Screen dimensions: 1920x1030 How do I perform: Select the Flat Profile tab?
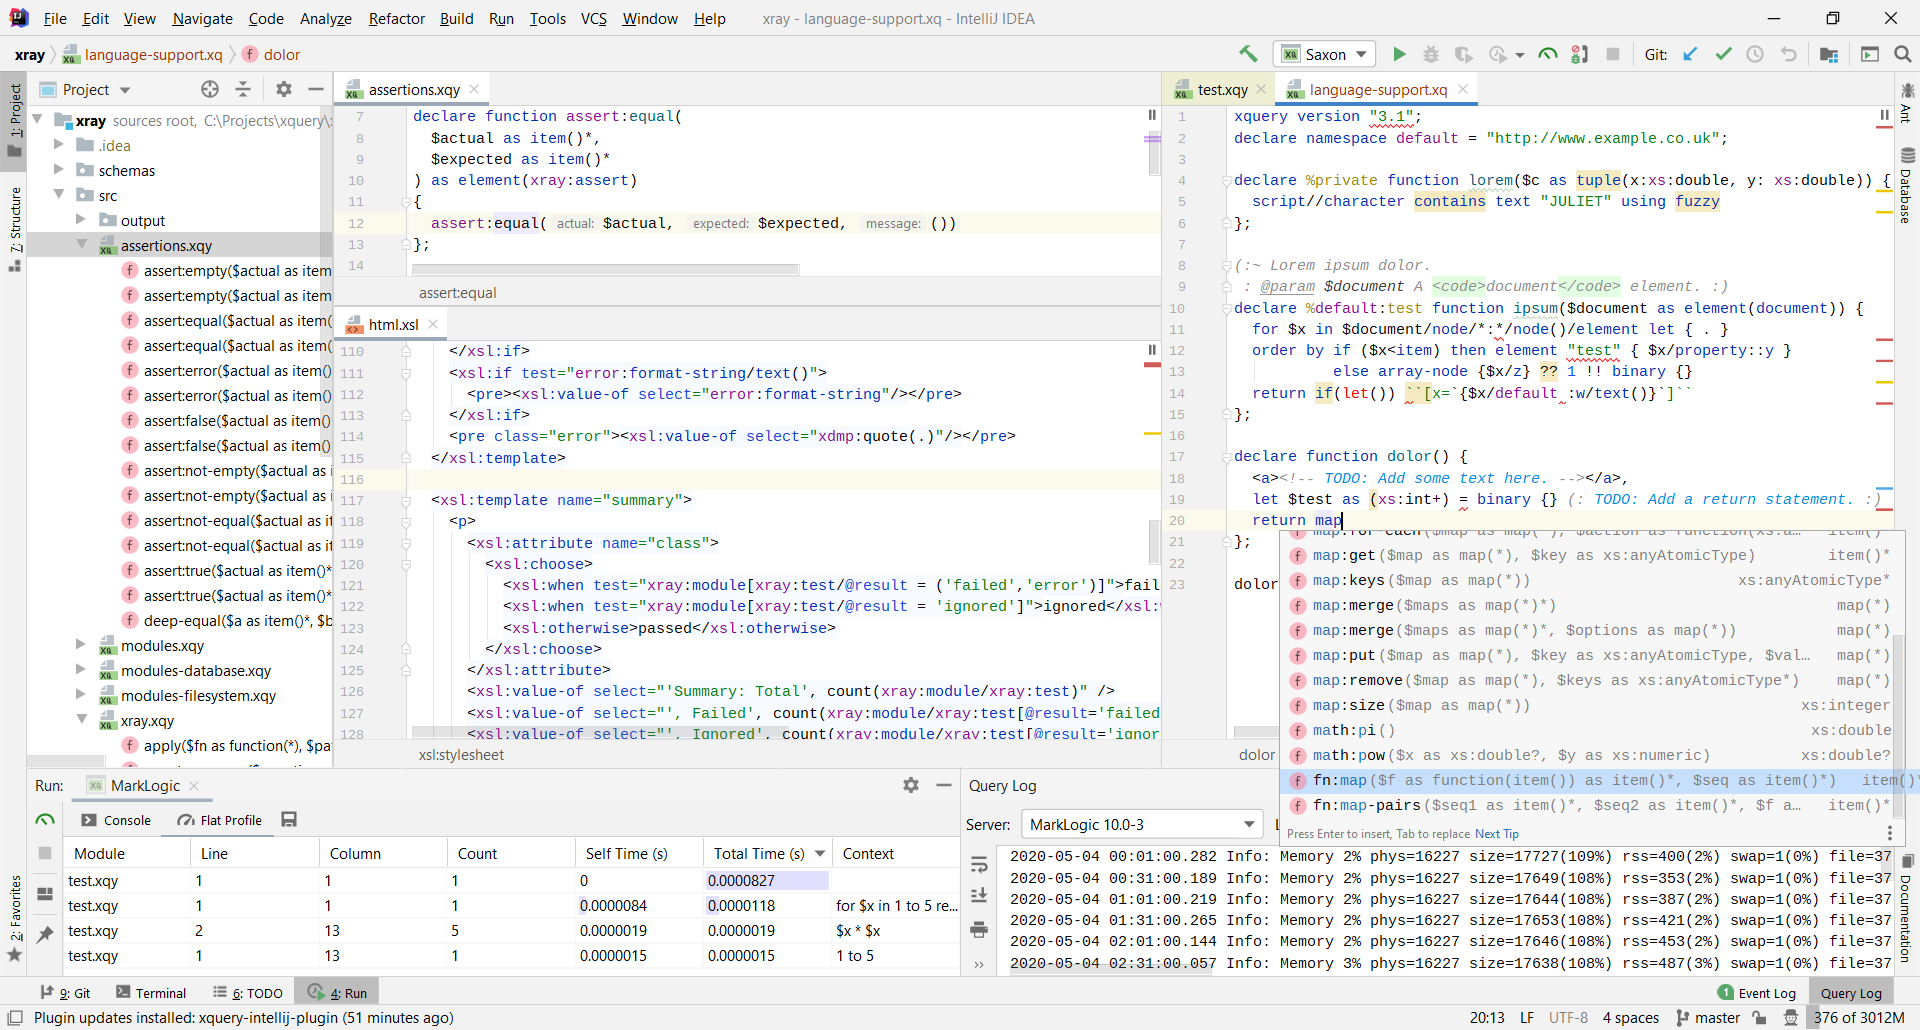(x=220, y=820)
